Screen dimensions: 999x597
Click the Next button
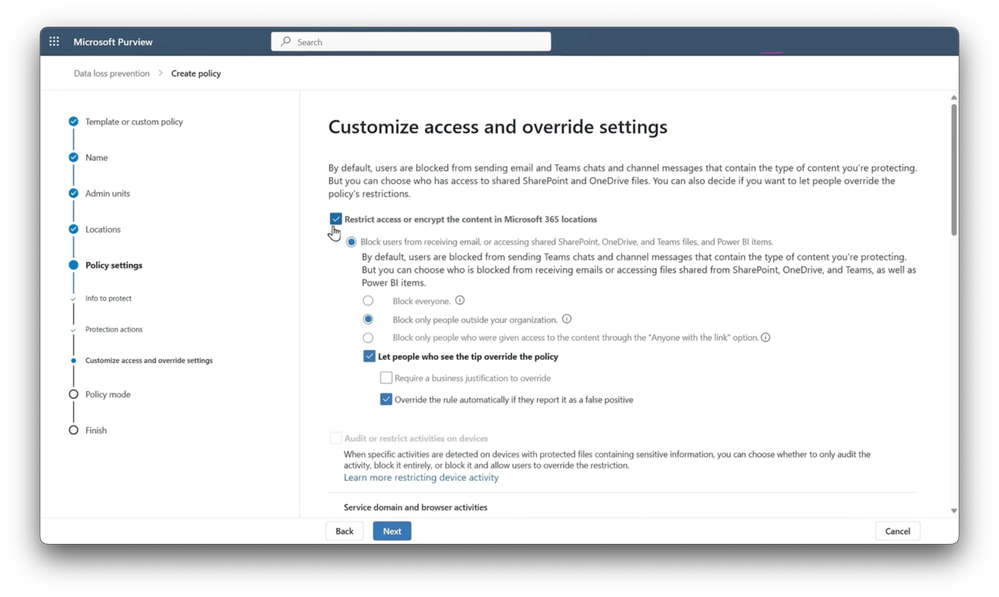392,531
